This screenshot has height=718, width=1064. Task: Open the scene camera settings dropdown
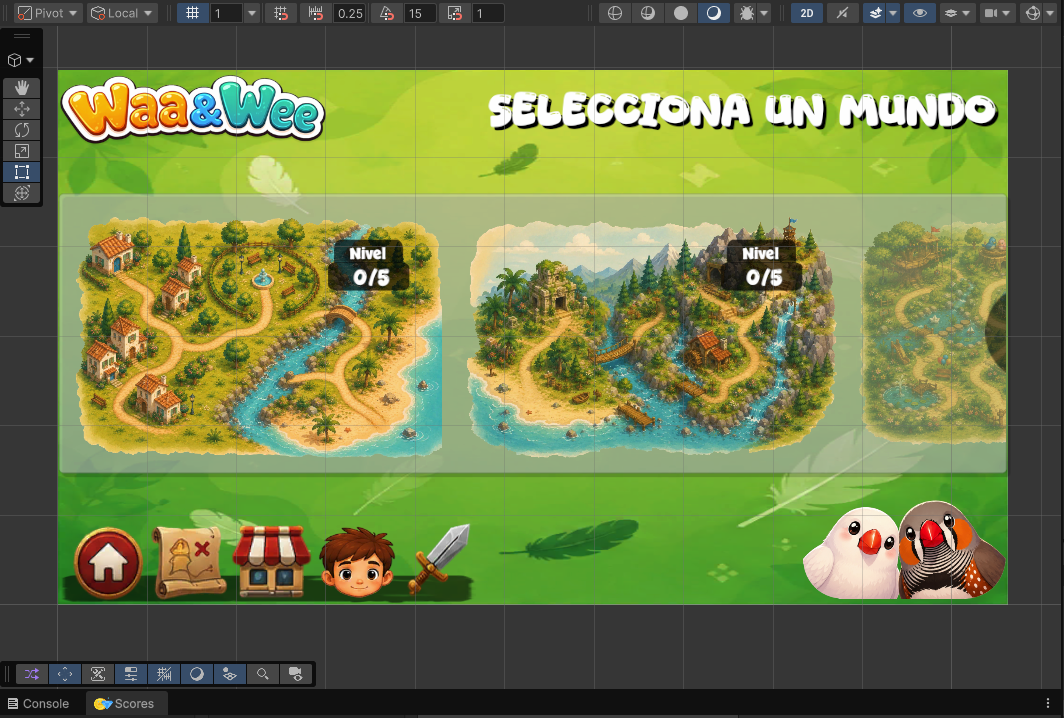(x=998, y=13)
